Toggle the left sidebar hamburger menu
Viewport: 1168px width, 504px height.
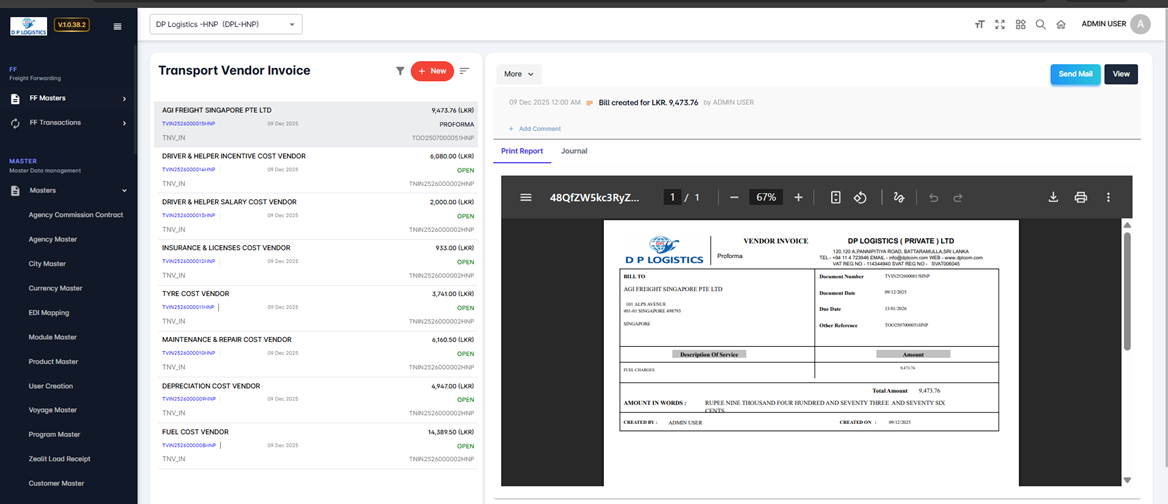coord(117,26)
